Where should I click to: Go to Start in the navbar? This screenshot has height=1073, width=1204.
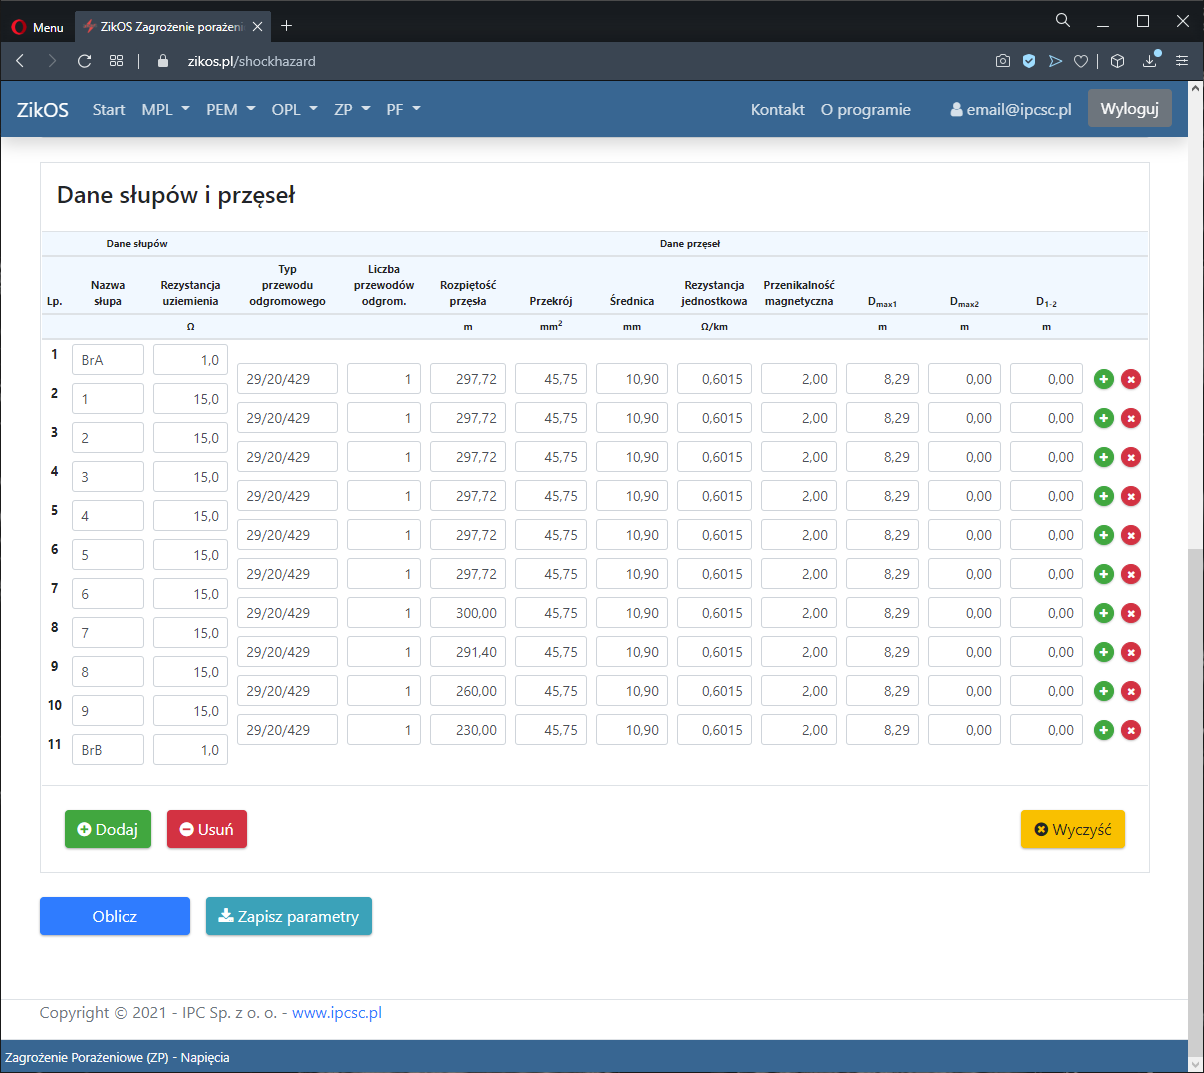click(x=109, y=109)
